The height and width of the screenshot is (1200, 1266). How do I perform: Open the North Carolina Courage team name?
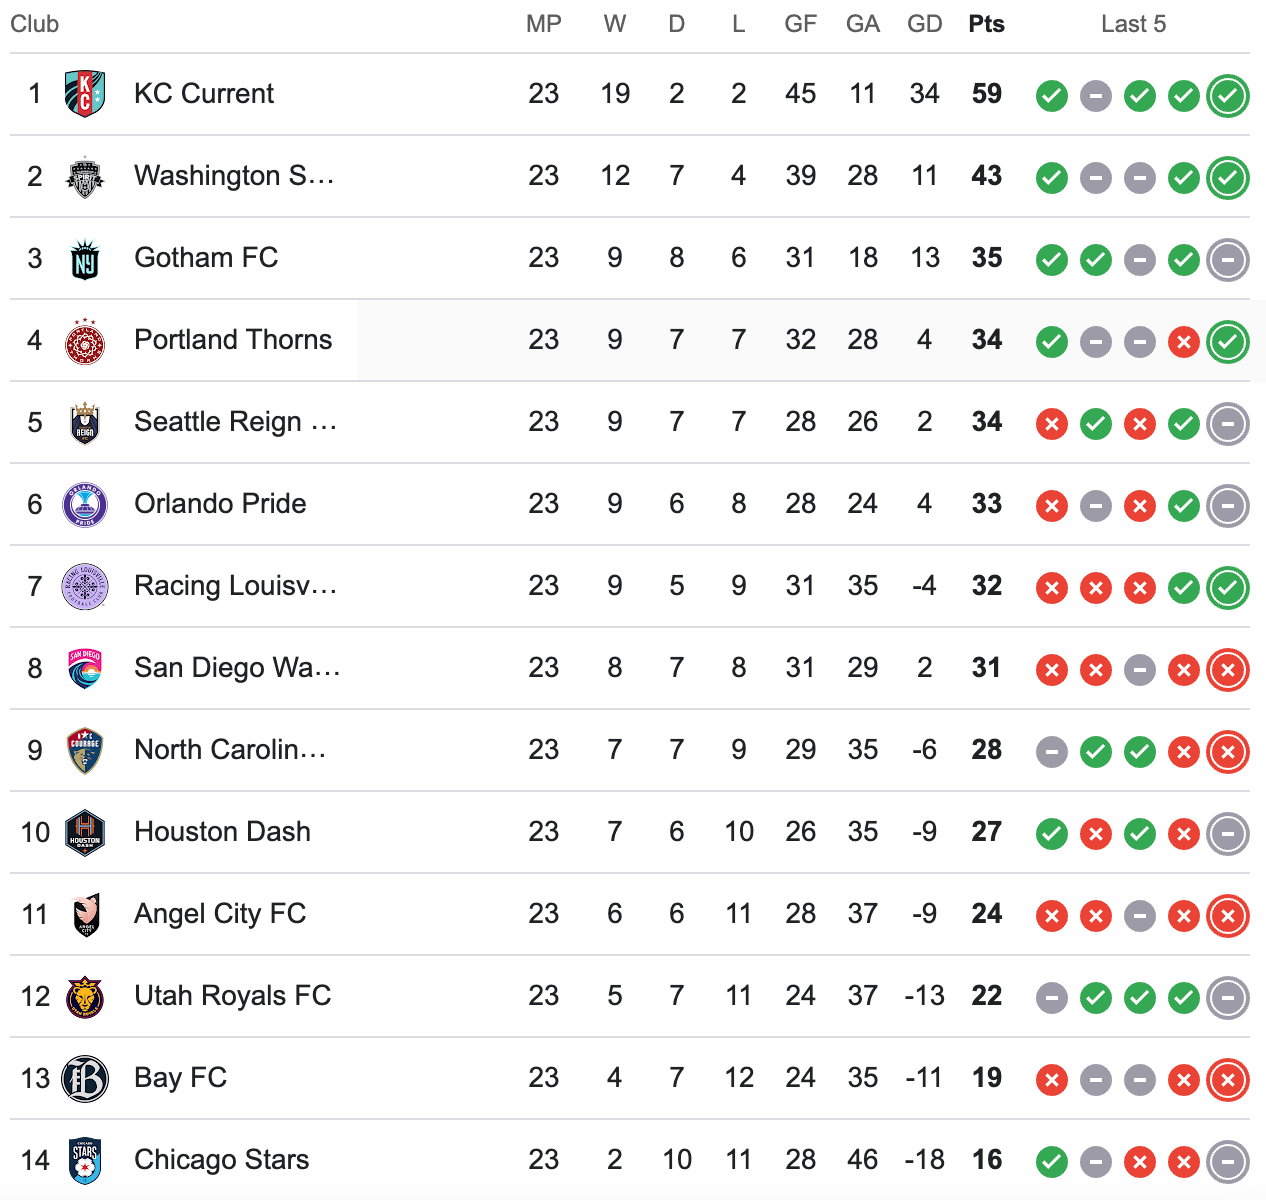click(x=231, y=750)
